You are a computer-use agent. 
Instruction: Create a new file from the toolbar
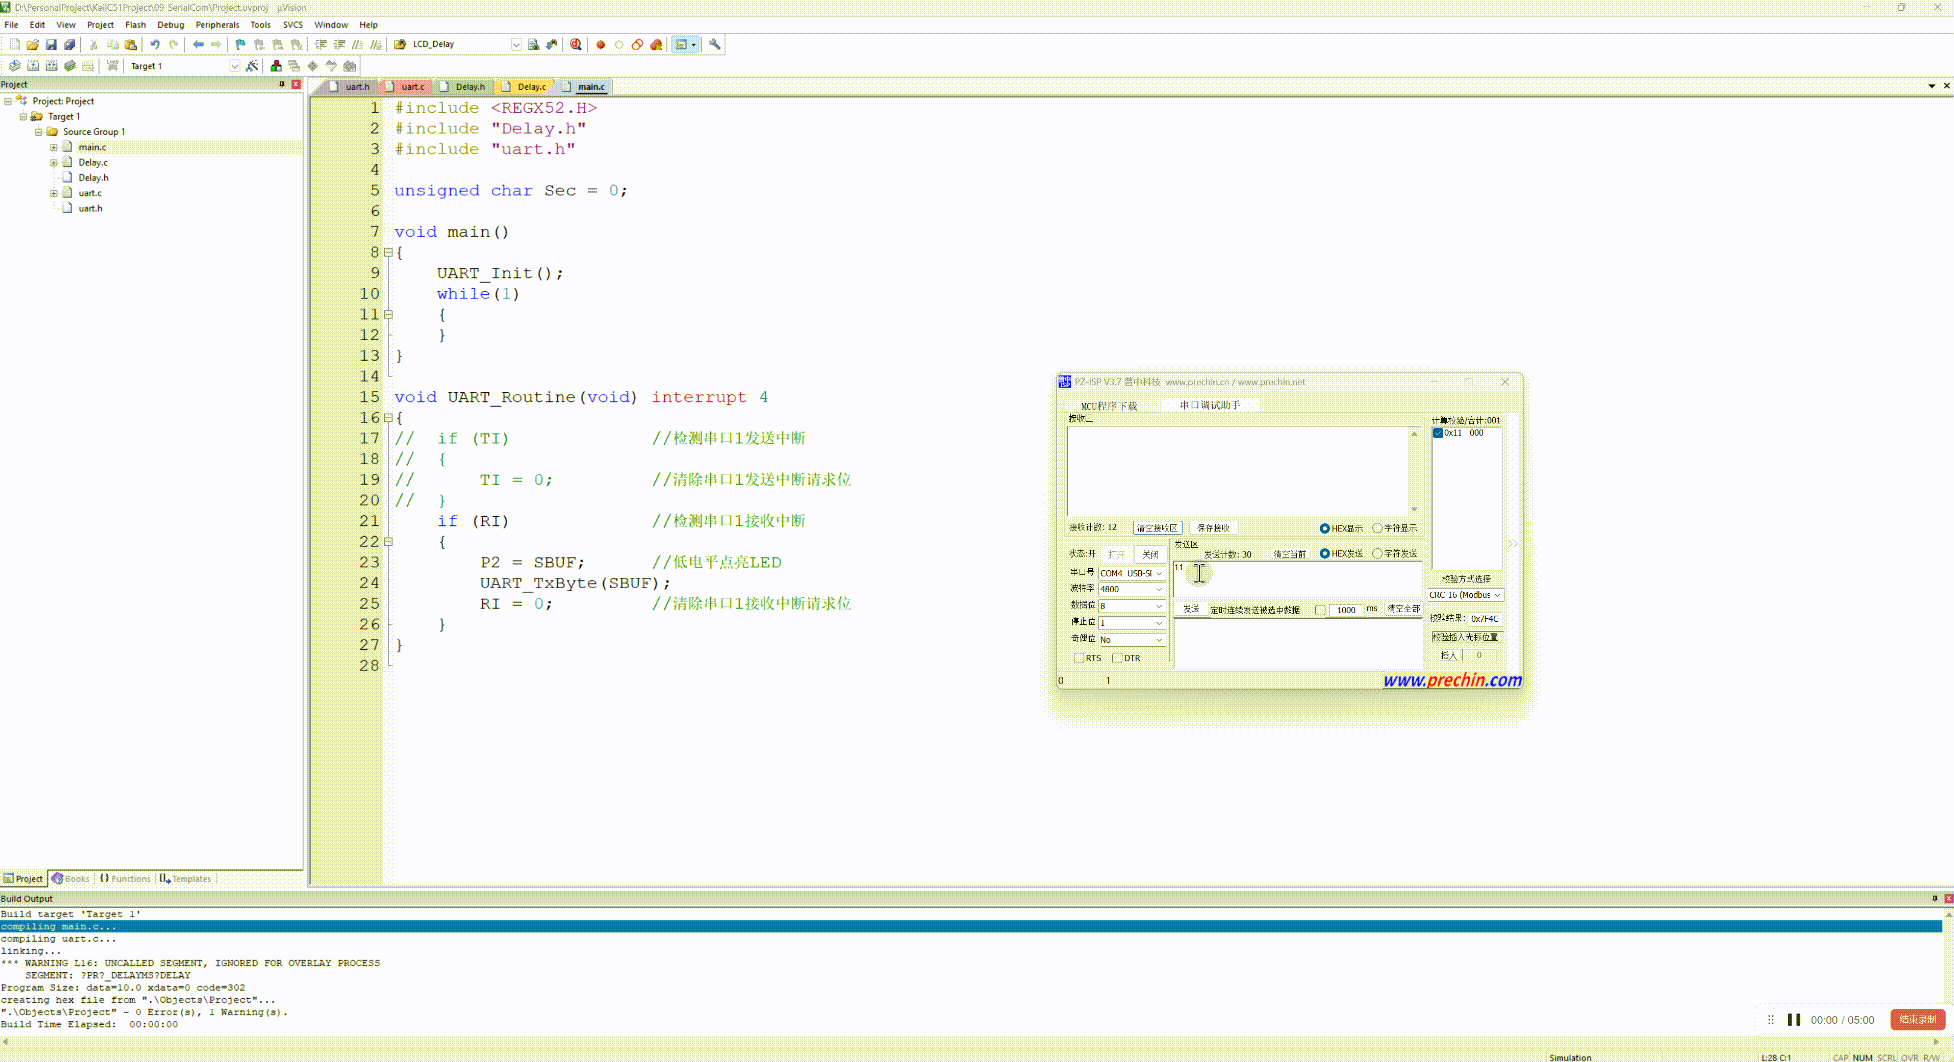14,44
